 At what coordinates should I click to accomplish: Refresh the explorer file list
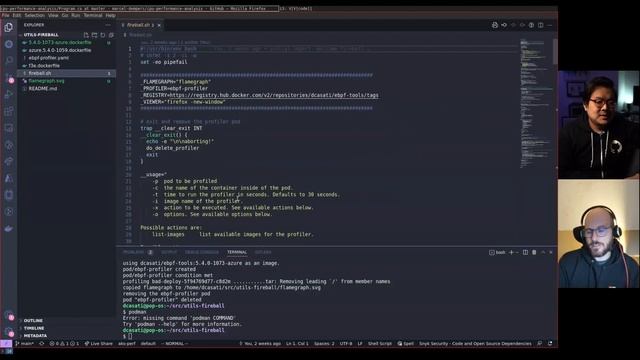click(x=103, y=35)
